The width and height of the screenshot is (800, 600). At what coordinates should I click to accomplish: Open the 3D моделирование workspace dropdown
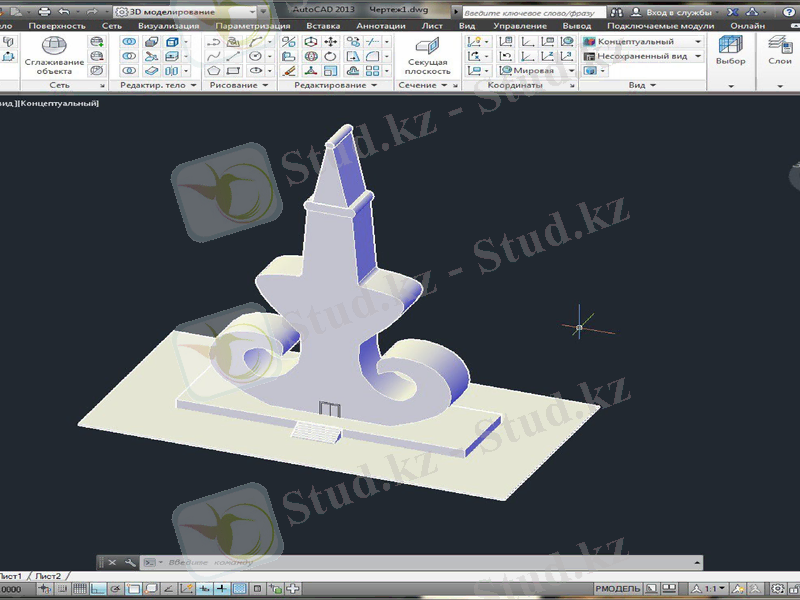pos(263,11)
